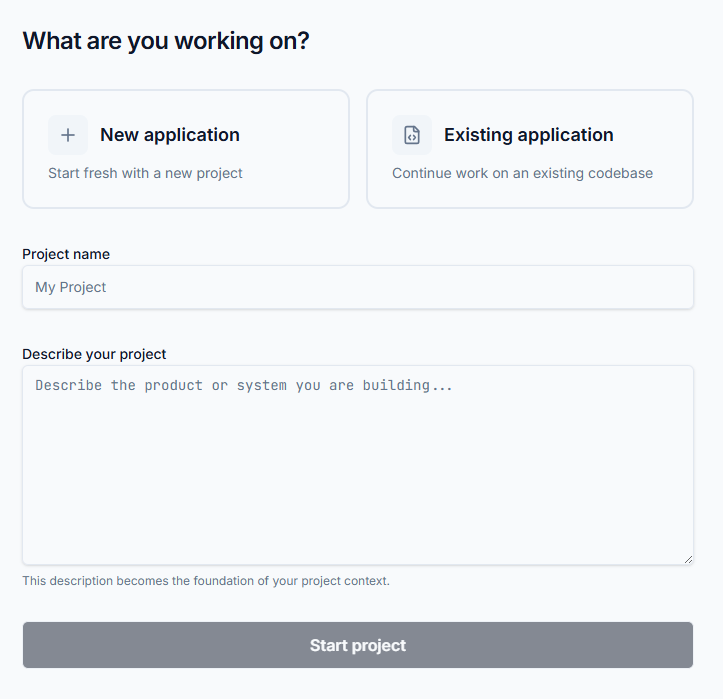Select the New application card

pyautogui.click(x=186, y=149)
